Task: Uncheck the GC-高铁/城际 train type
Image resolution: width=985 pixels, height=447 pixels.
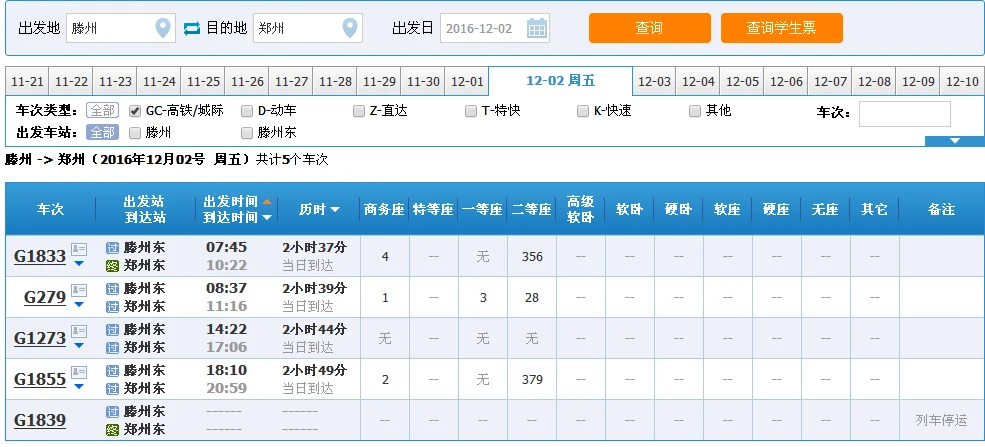Action: [x=134, y=111]
